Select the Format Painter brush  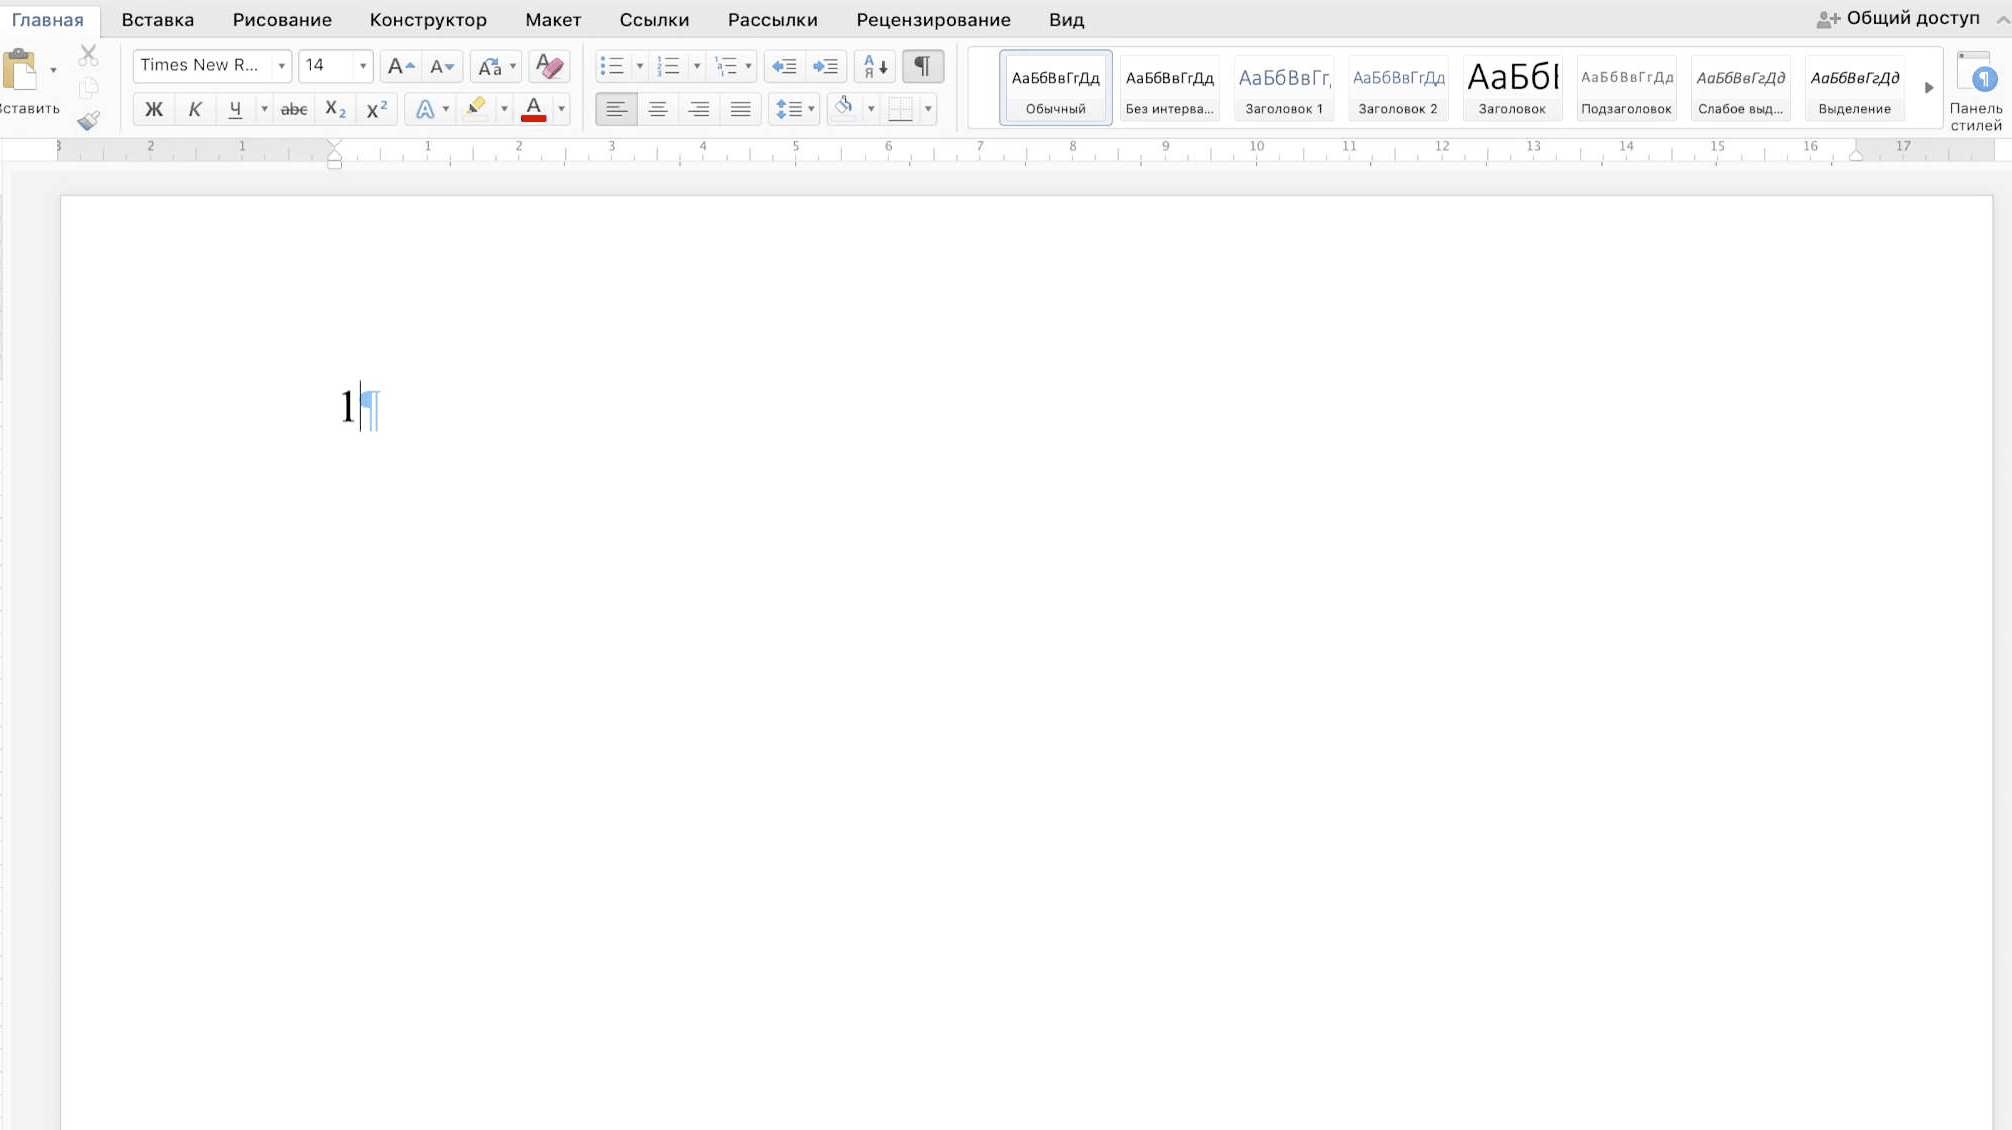(88, 121)
